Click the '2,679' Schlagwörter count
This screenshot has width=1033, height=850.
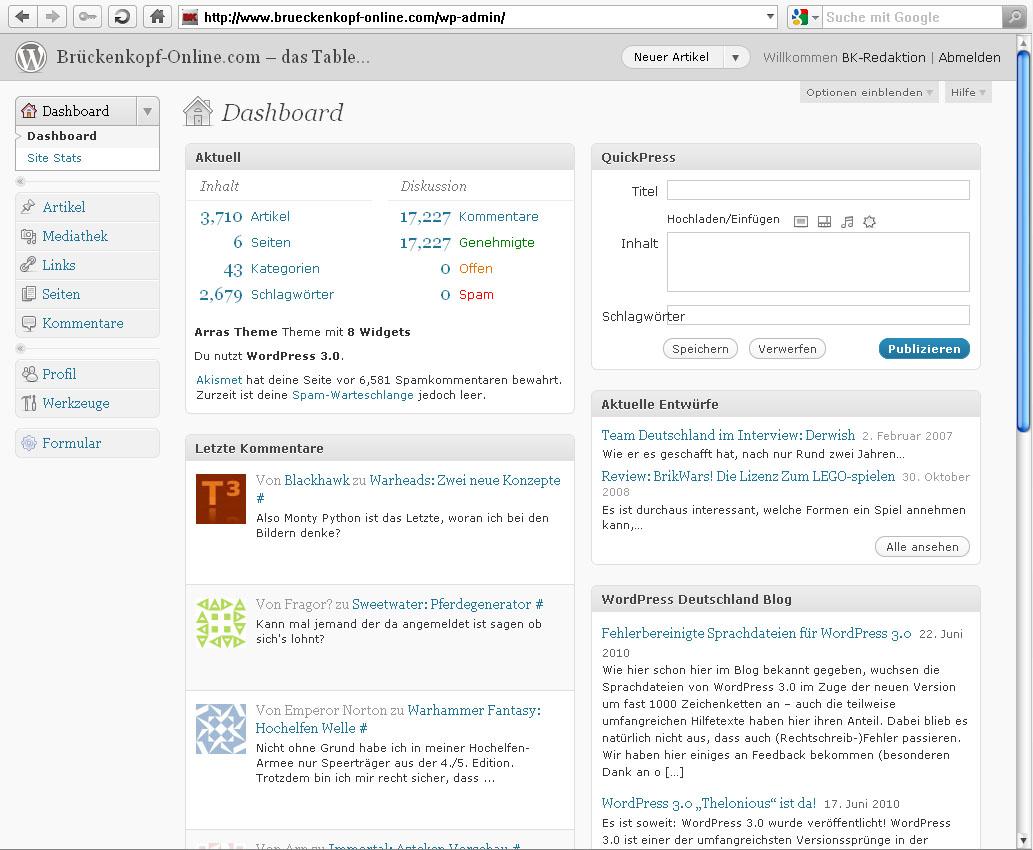point(221,295)
